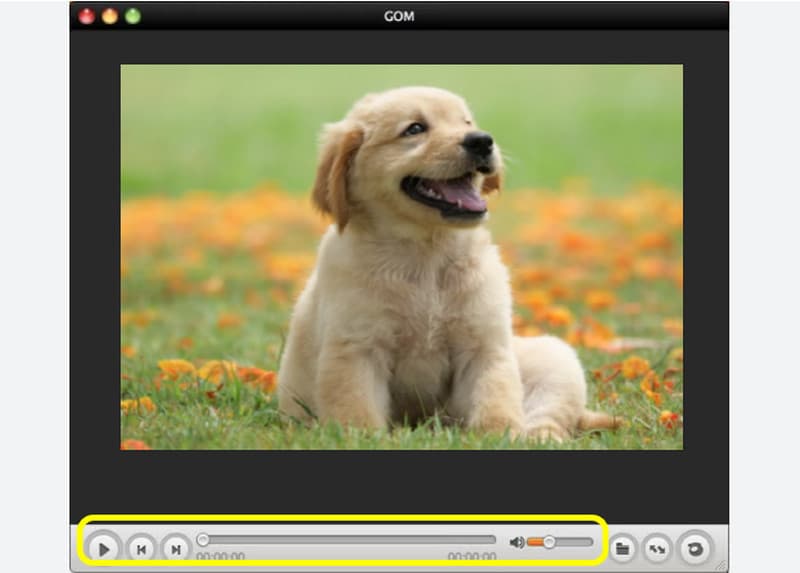Mute audio via the speaker icon
The width and height of the screenshot is (800, 573).
516,542
